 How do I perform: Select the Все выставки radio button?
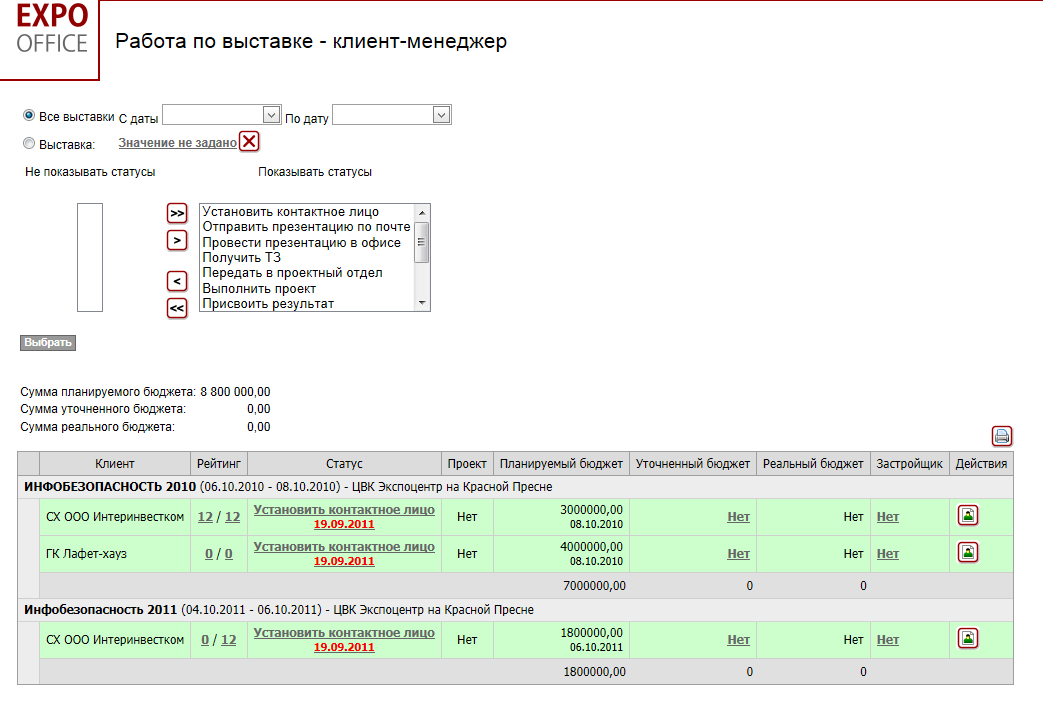click(29, 115)
